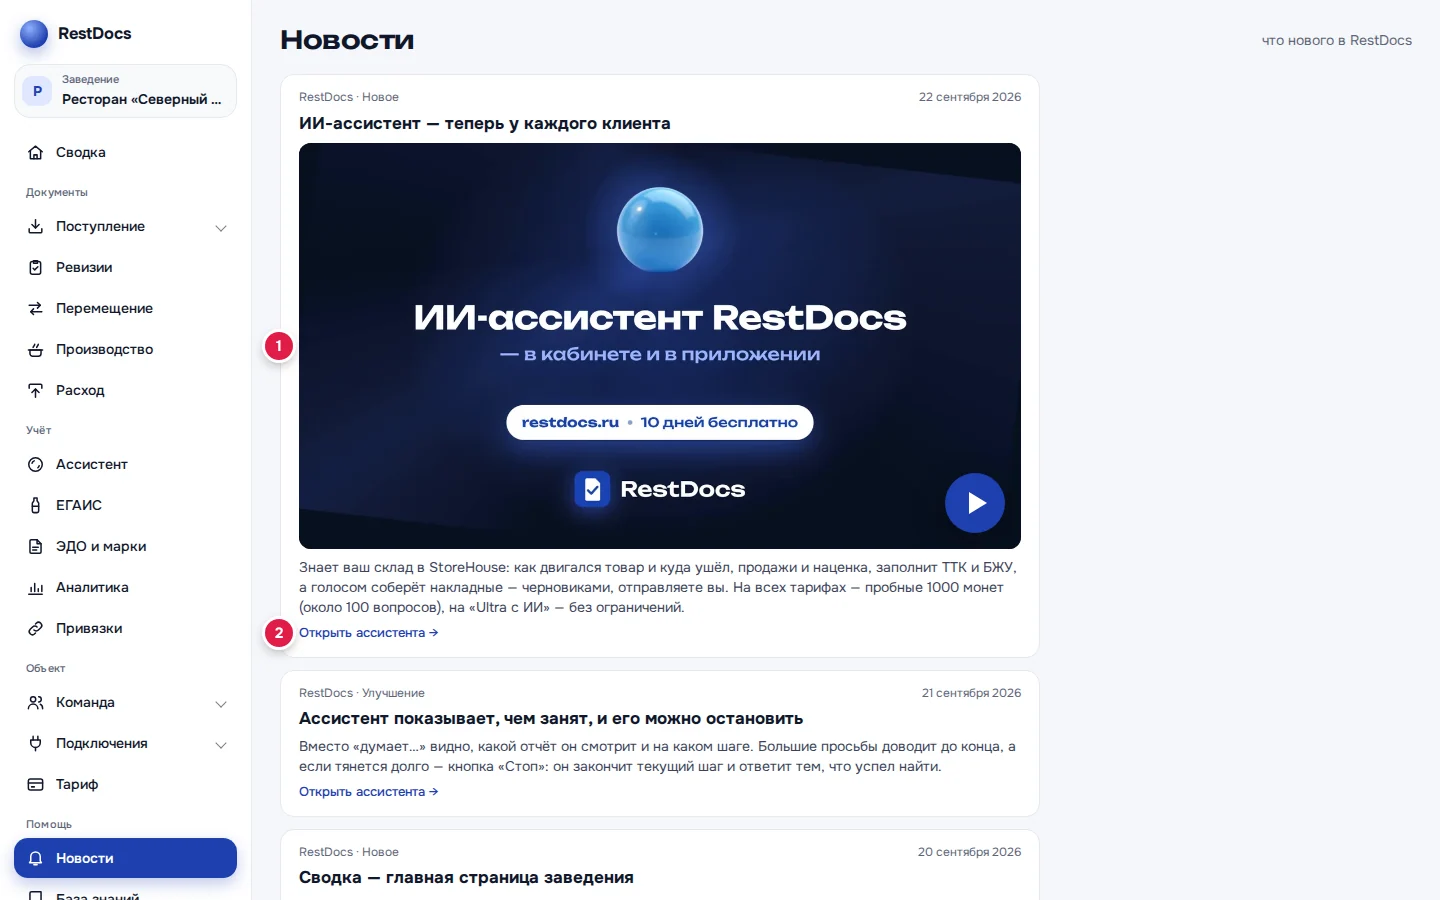Open Расход documents
Image resolution: width=1440 pixels, height=900 pixels.
click(126, 391)
